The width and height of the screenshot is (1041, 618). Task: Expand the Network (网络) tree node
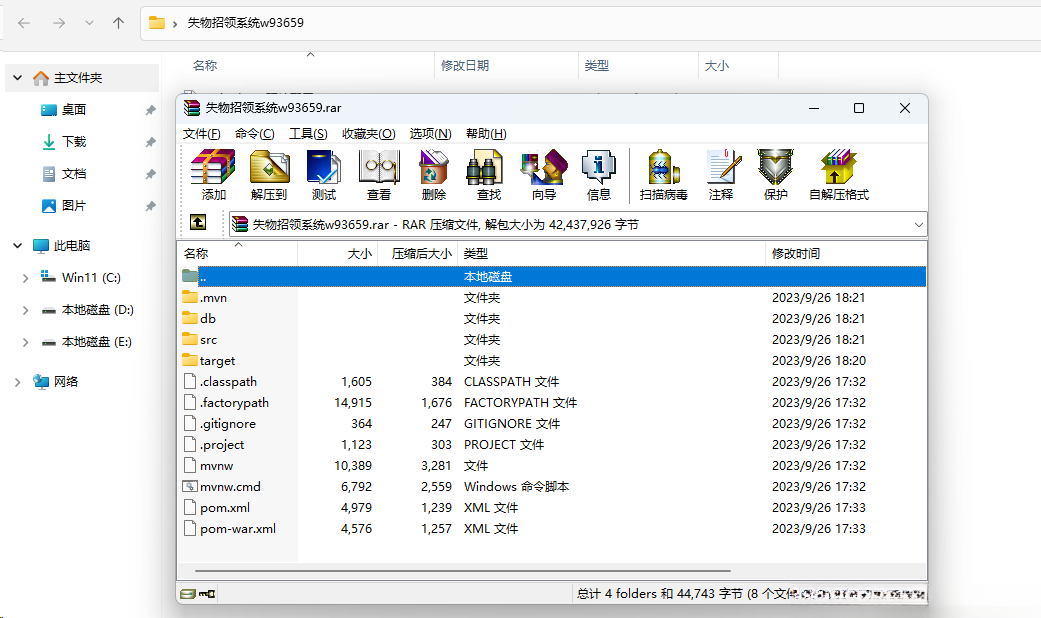[17, 382]
